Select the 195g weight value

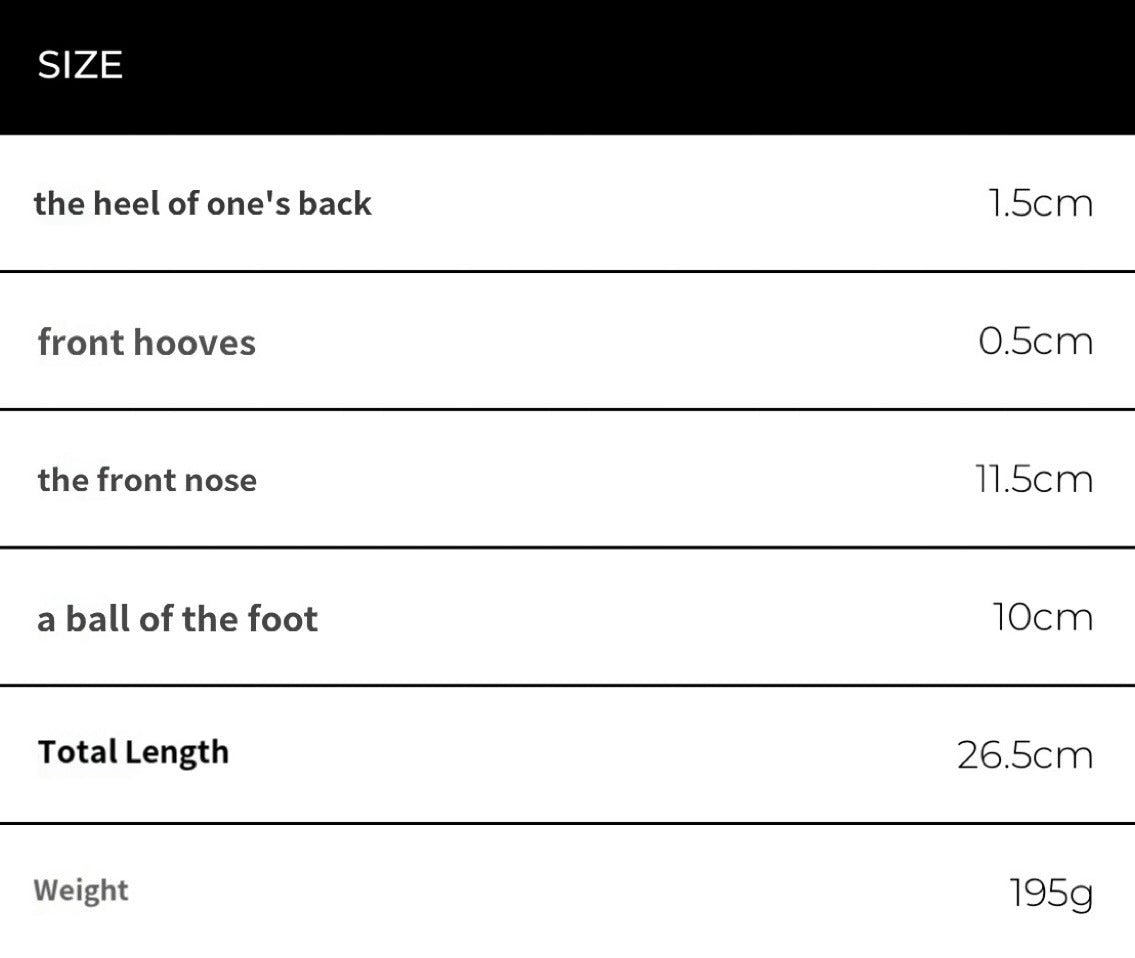[x=1051, y=894]
